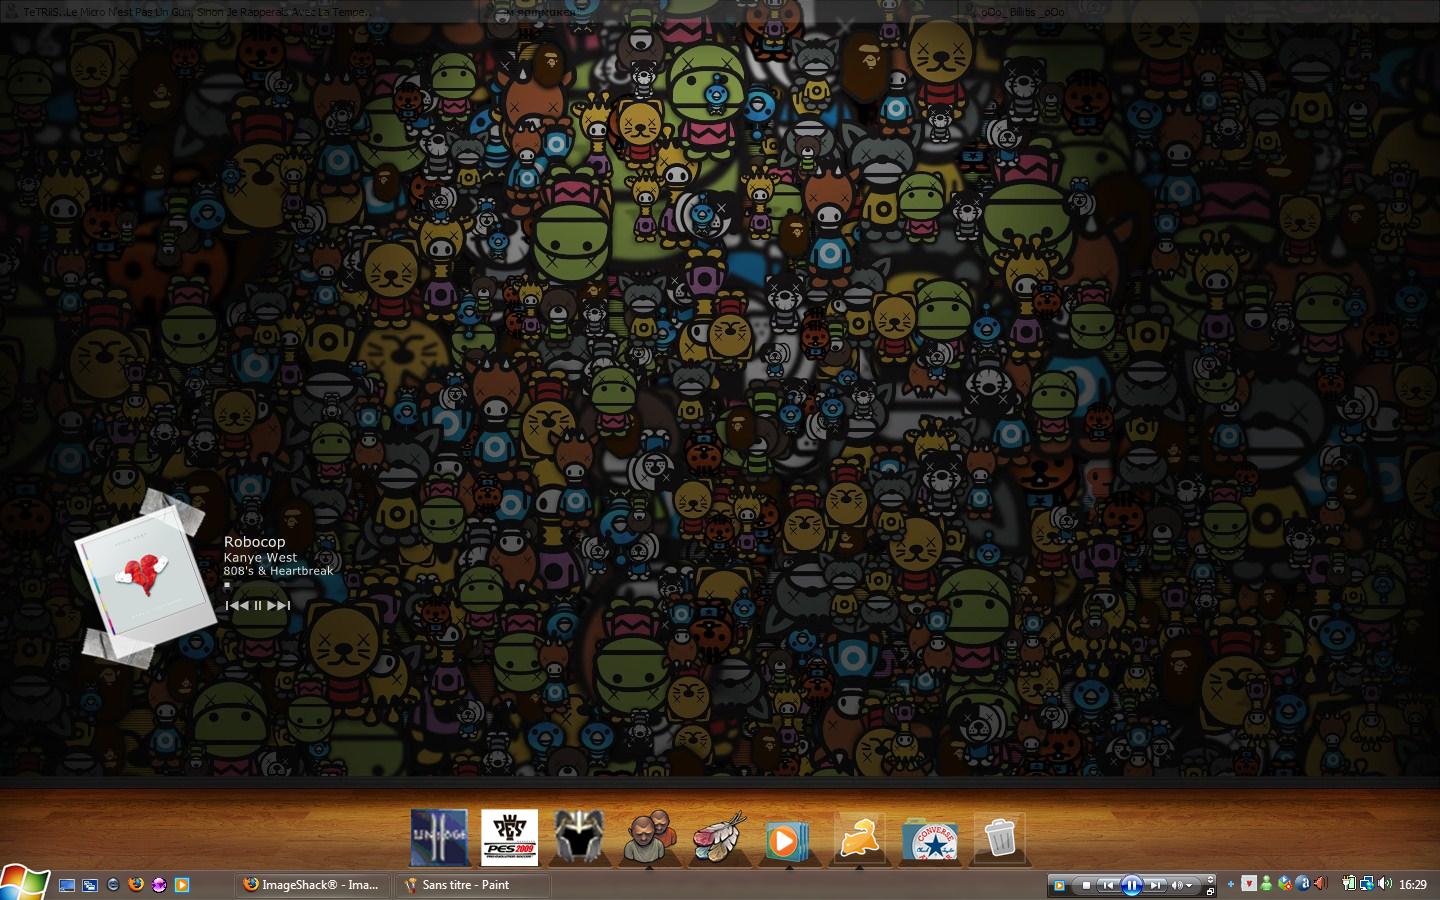The image size is (1440, 900).
Task: Click the feathers icon in the dock
Action: click(x=720, y=837)
